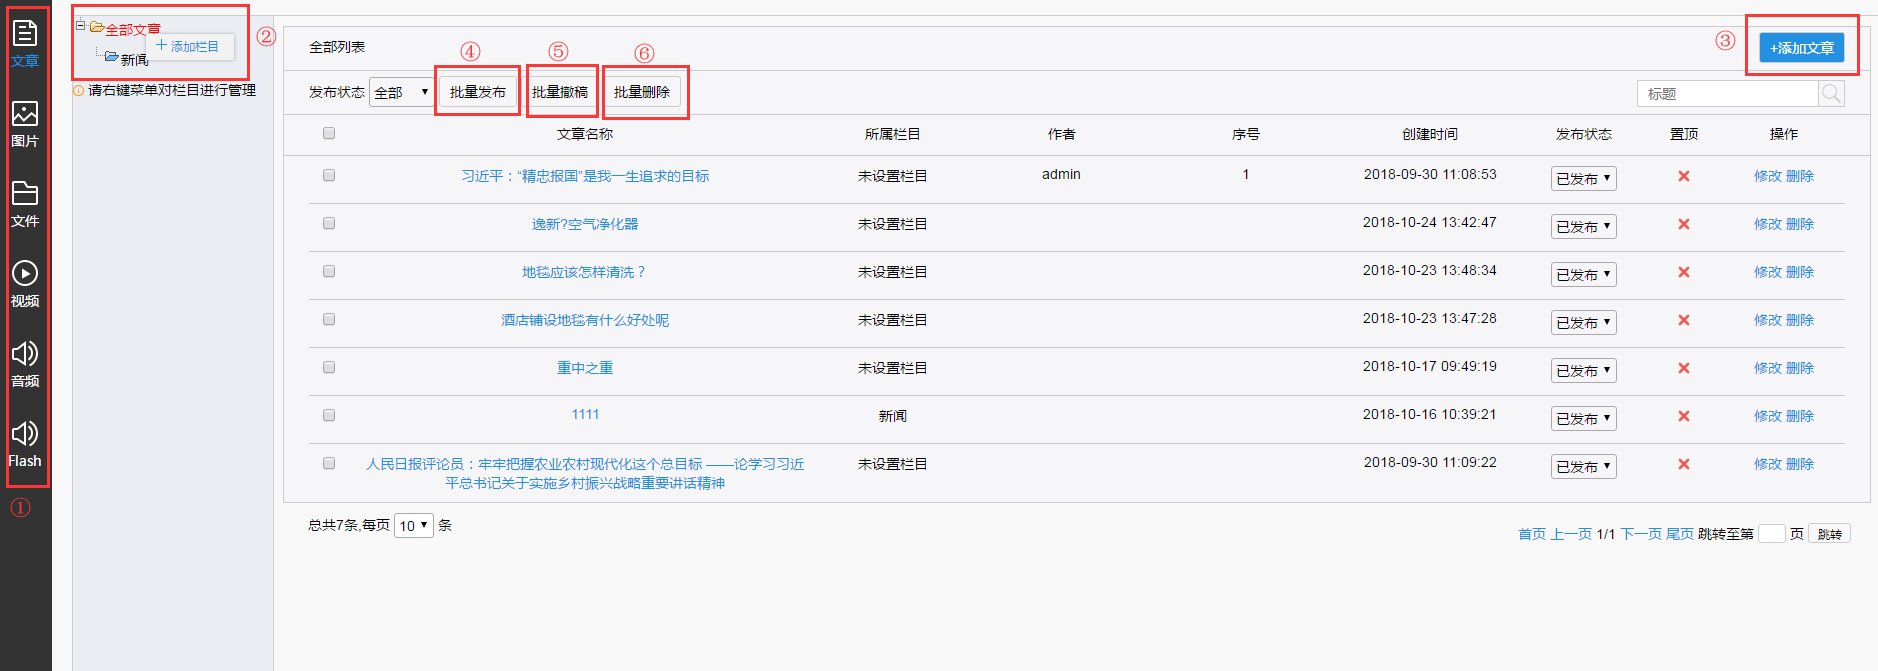Image resolution: width=1878 pixels, height=671 pixels.
Task: Click 添加栏目 in the context menu
Action: pyautogui.click(x=189, y=47)
